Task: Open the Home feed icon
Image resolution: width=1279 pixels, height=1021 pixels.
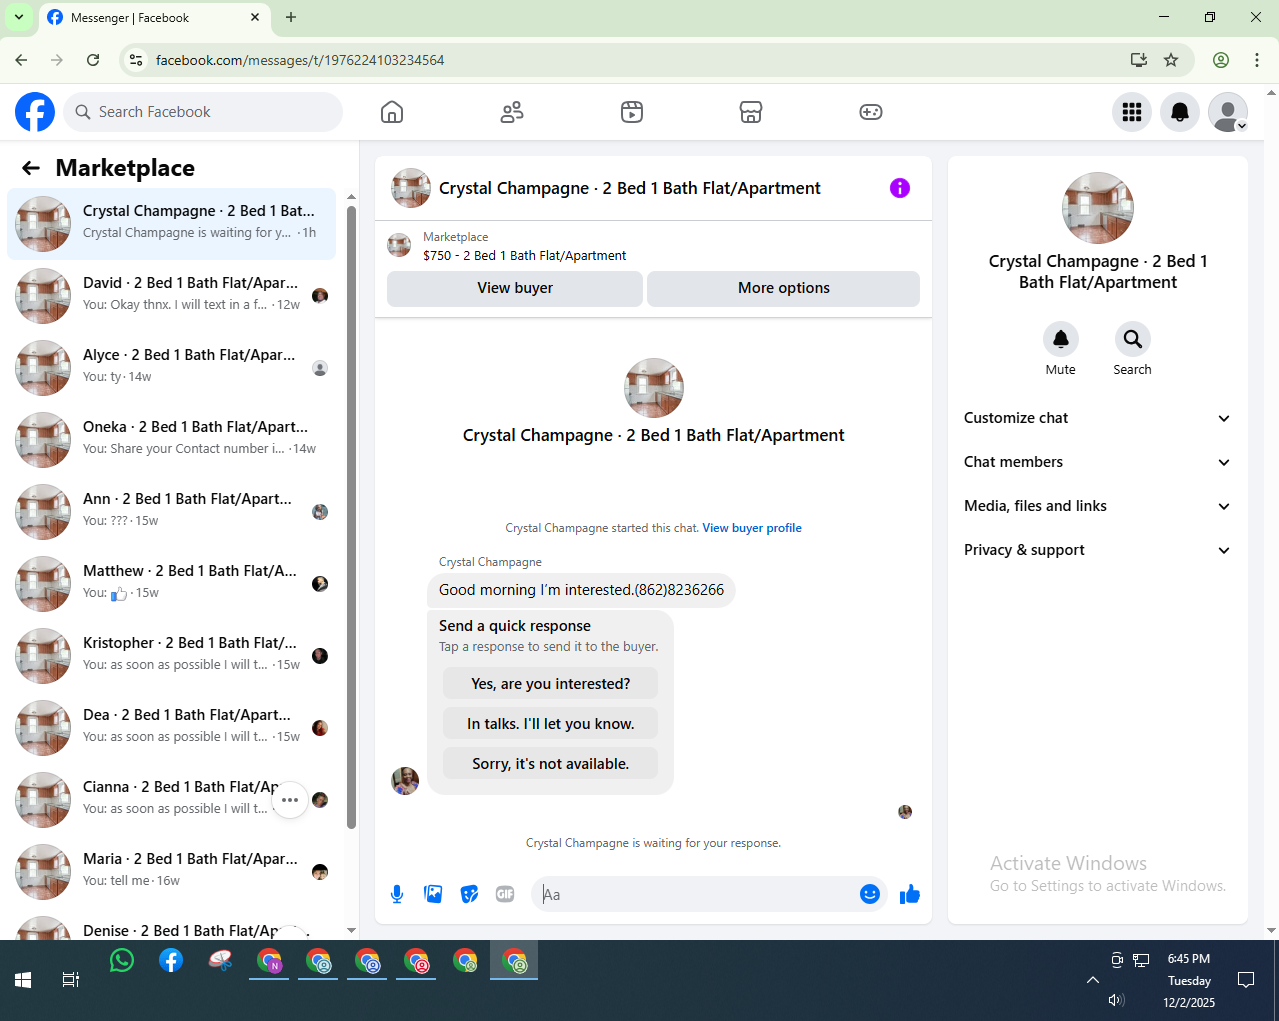Action: (392, 112)
